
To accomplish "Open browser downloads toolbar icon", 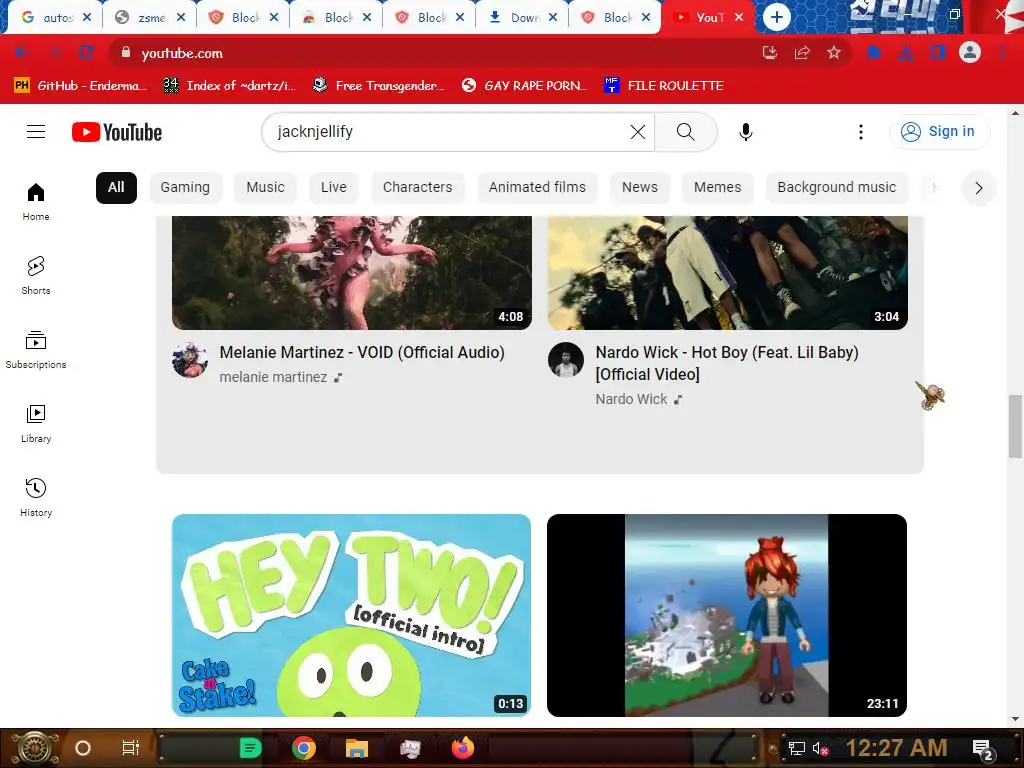I will [906, 53].
